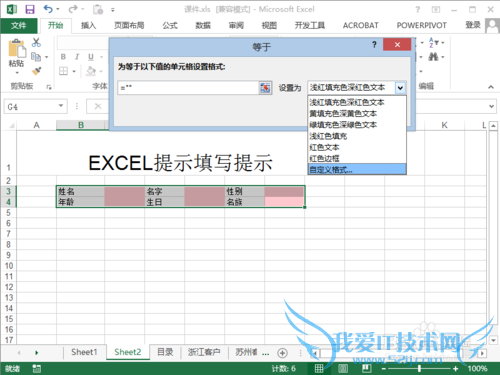Open the 文件 tab
Viewport: 500px width, 375px height.
coord(19,26)
